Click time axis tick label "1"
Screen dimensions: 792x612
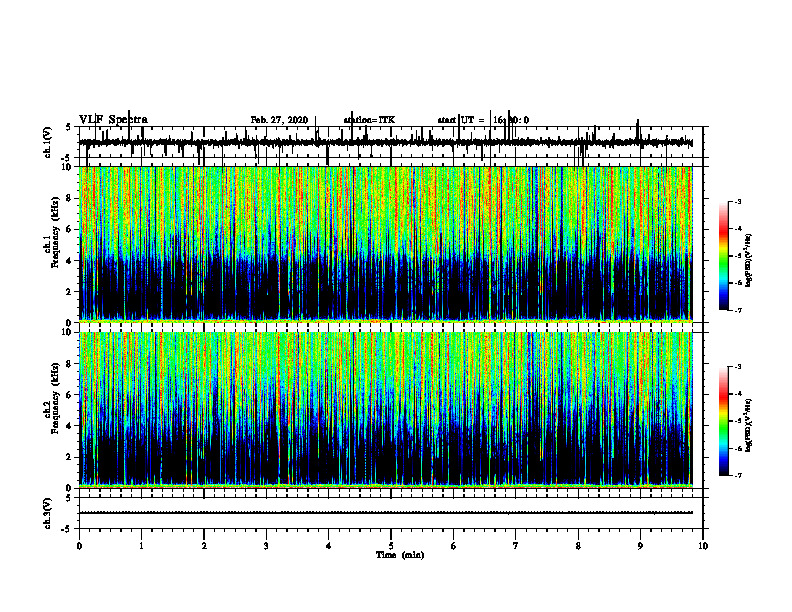(141, 546)
